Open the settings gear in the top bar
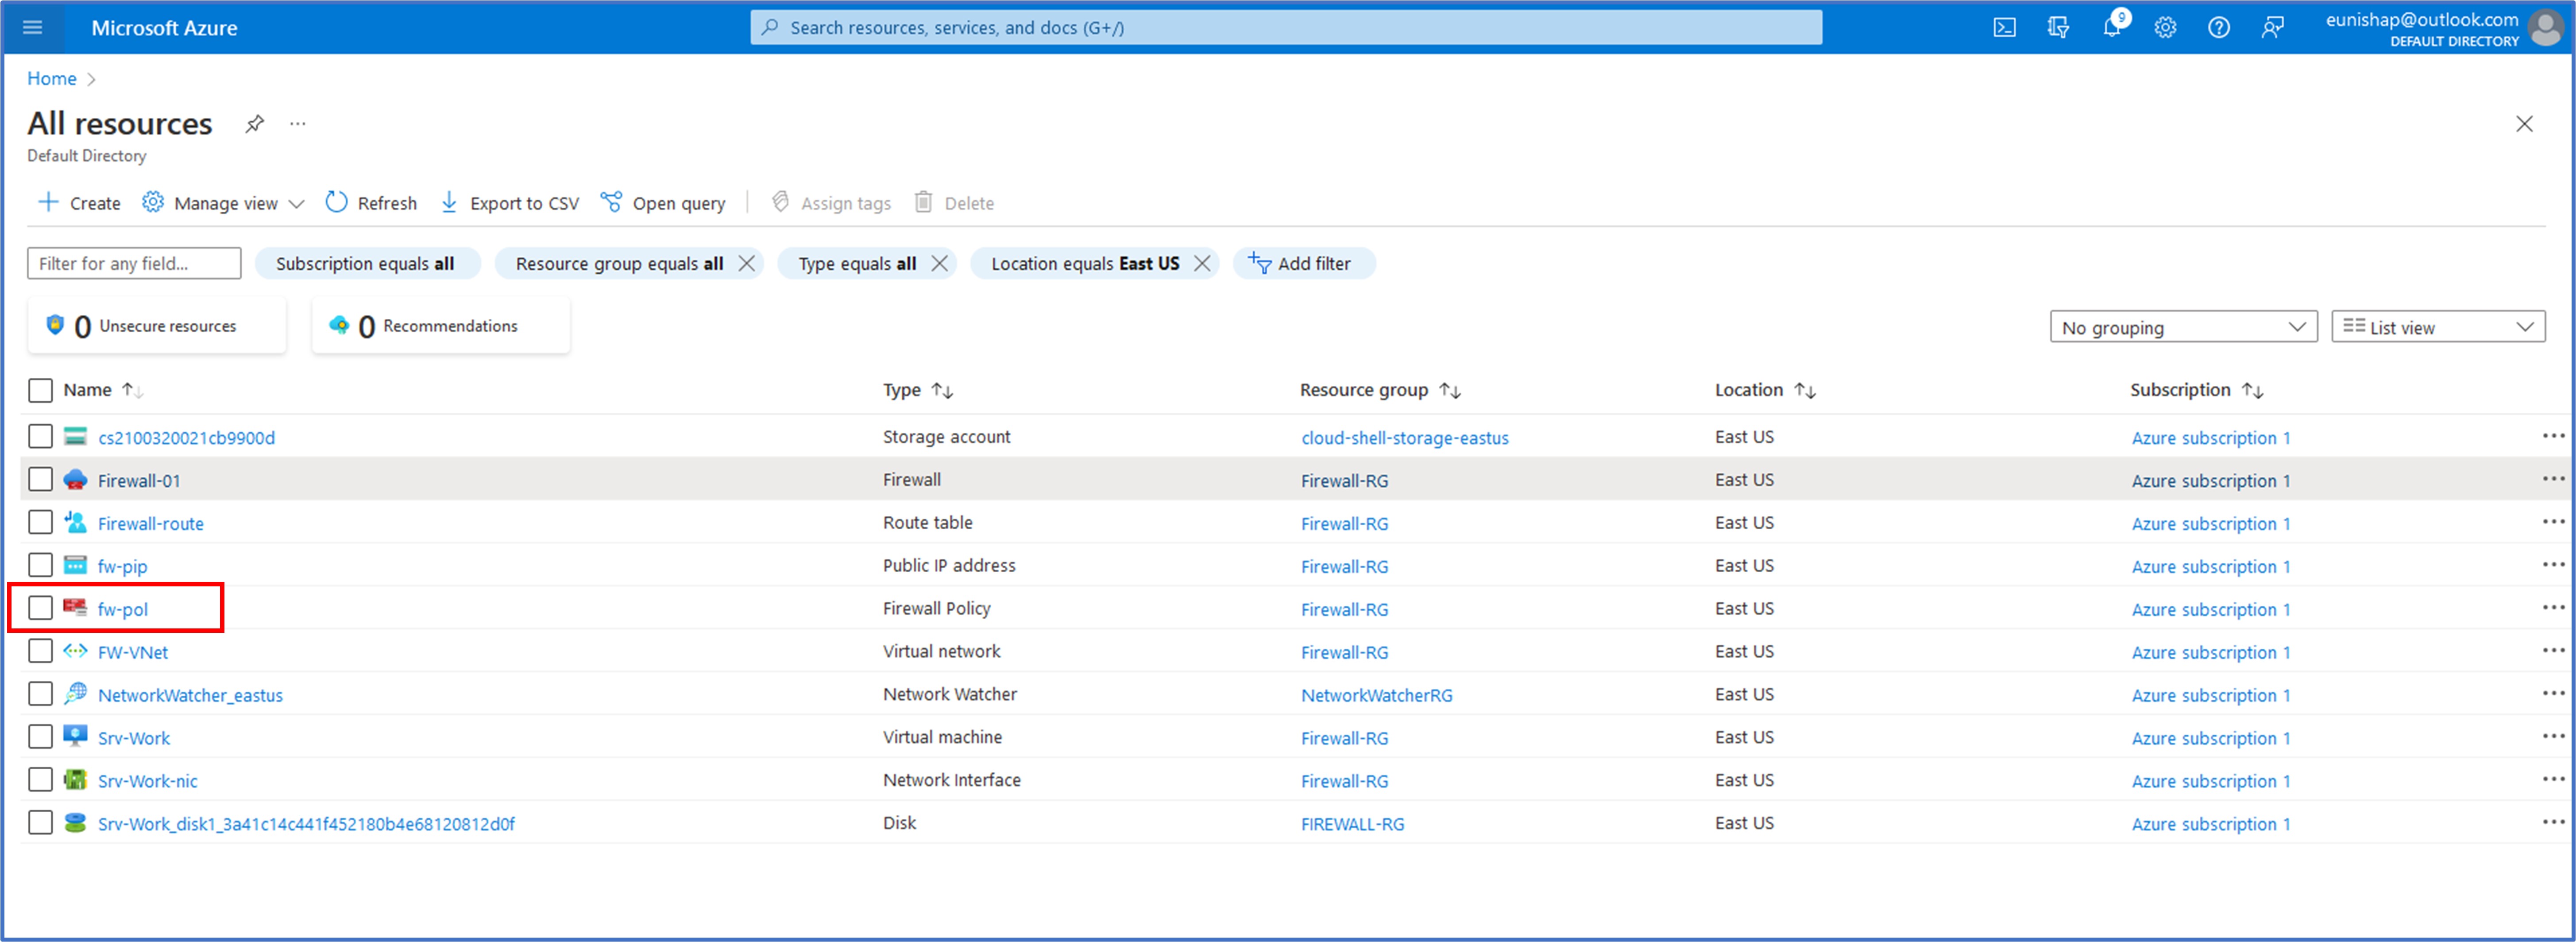Screen dimensions: 2576x942 pyautogui.click(x=2166, y=27)
